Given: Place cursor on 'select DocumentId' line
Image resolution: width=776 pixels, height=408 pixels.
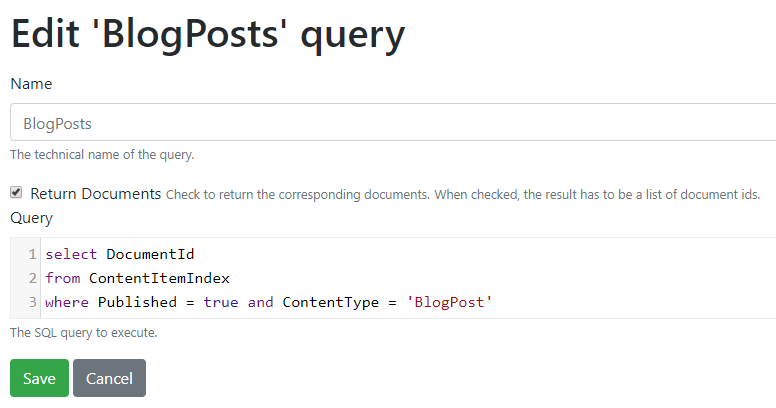Looking at the screenshot, I should (x=408, y=254).
